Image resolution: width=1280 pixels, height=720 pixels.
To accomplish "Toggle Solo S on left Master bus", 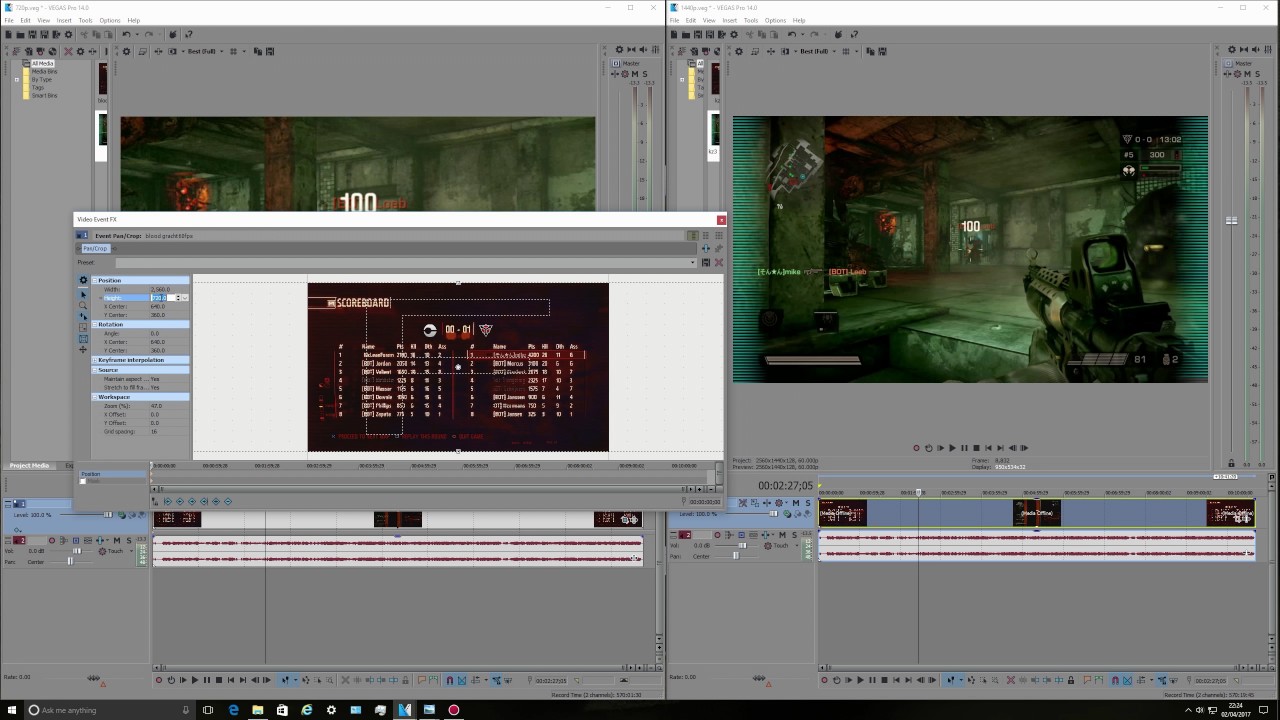I will tap(645, 74).
